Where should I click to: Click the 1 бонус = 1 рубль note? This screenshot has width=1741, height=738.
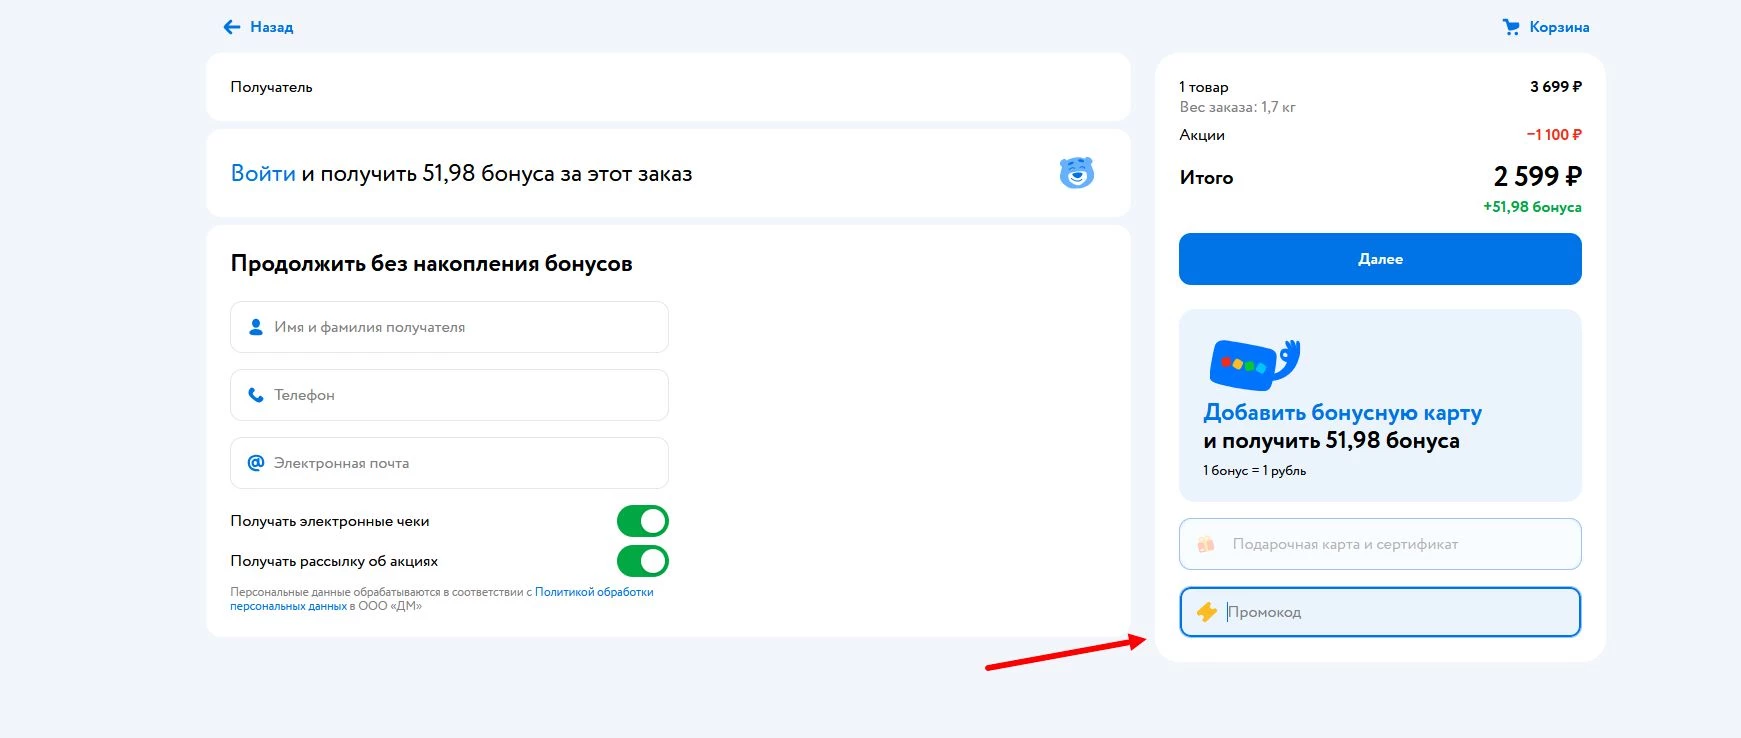coord(1254,470)
